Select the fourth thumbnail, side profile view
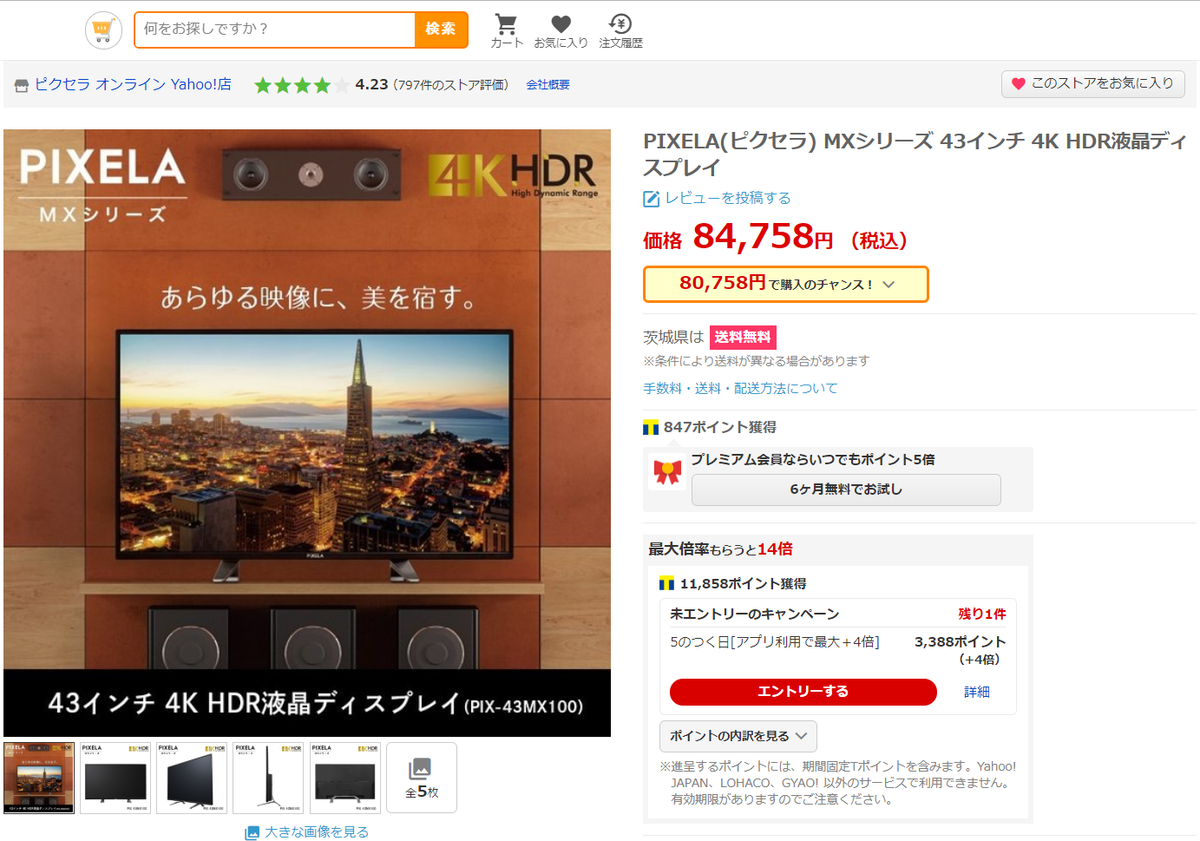Image resolution: width=1200 pixels, height=841 pixels. pos(268,777)
